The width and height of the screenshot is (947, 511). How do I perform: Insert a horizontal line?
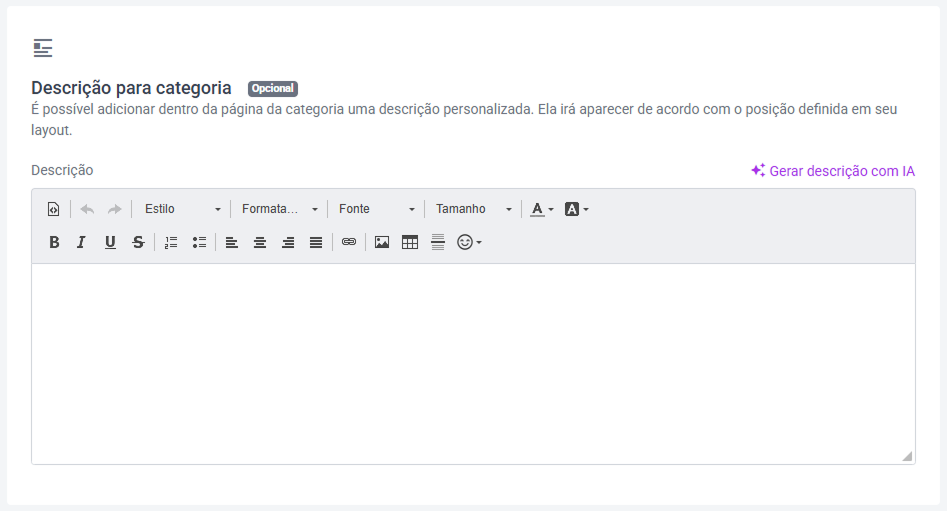[x=438, y=242]
